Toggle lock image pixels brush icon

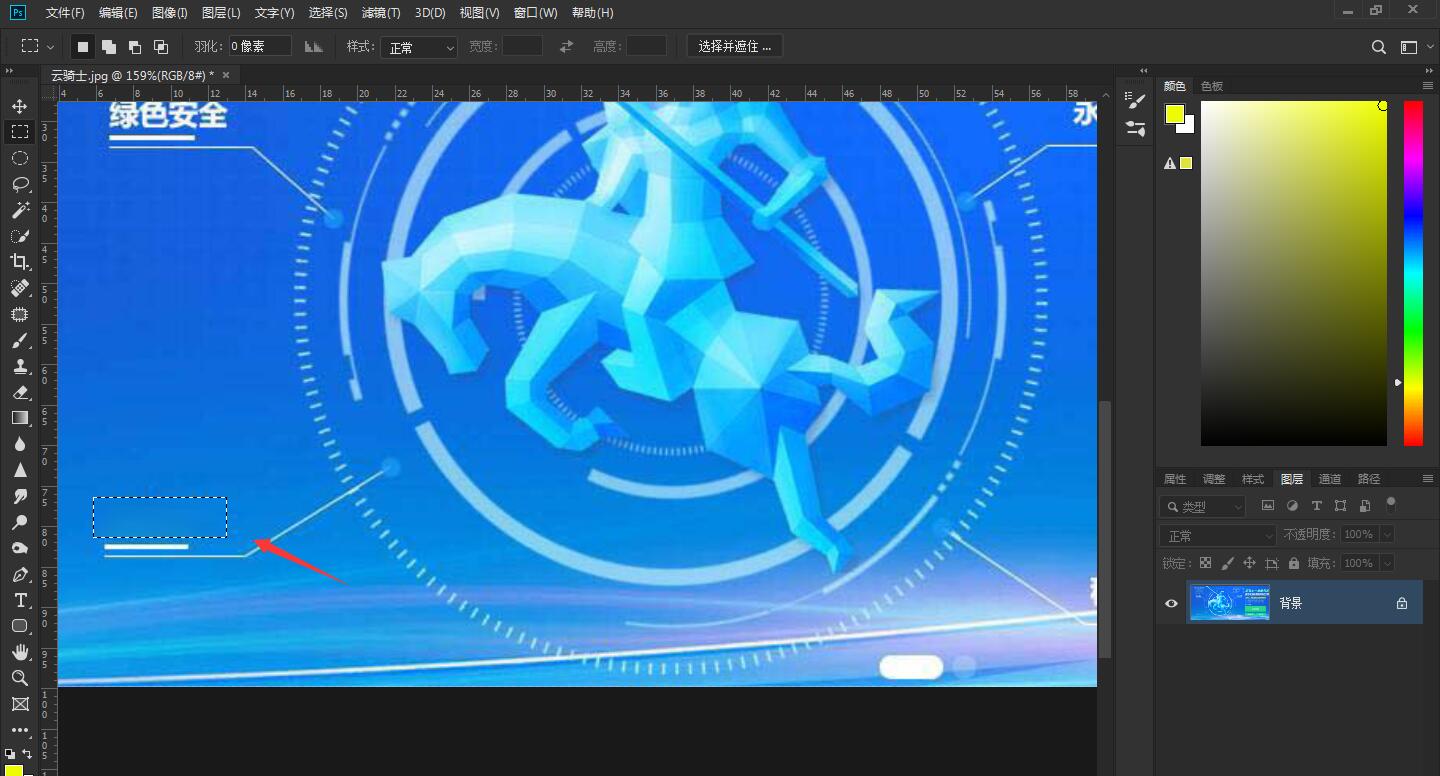point(1228,564)
